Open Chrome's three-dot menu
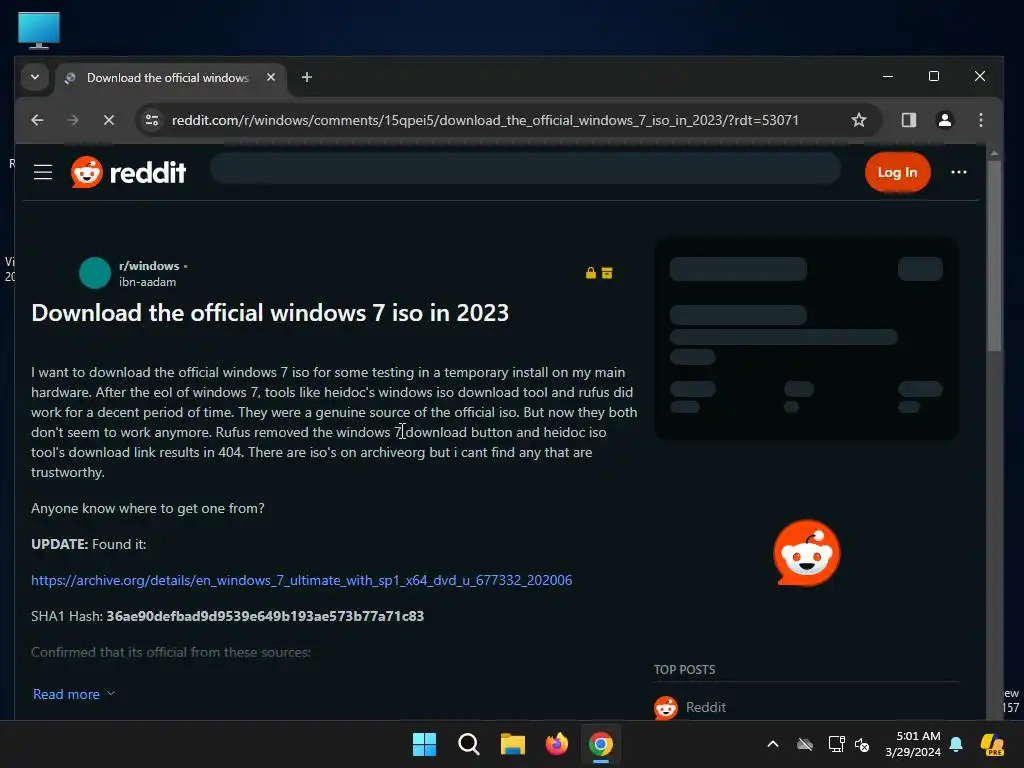Viewport: 1024px width, 768px height. [980, 120]
